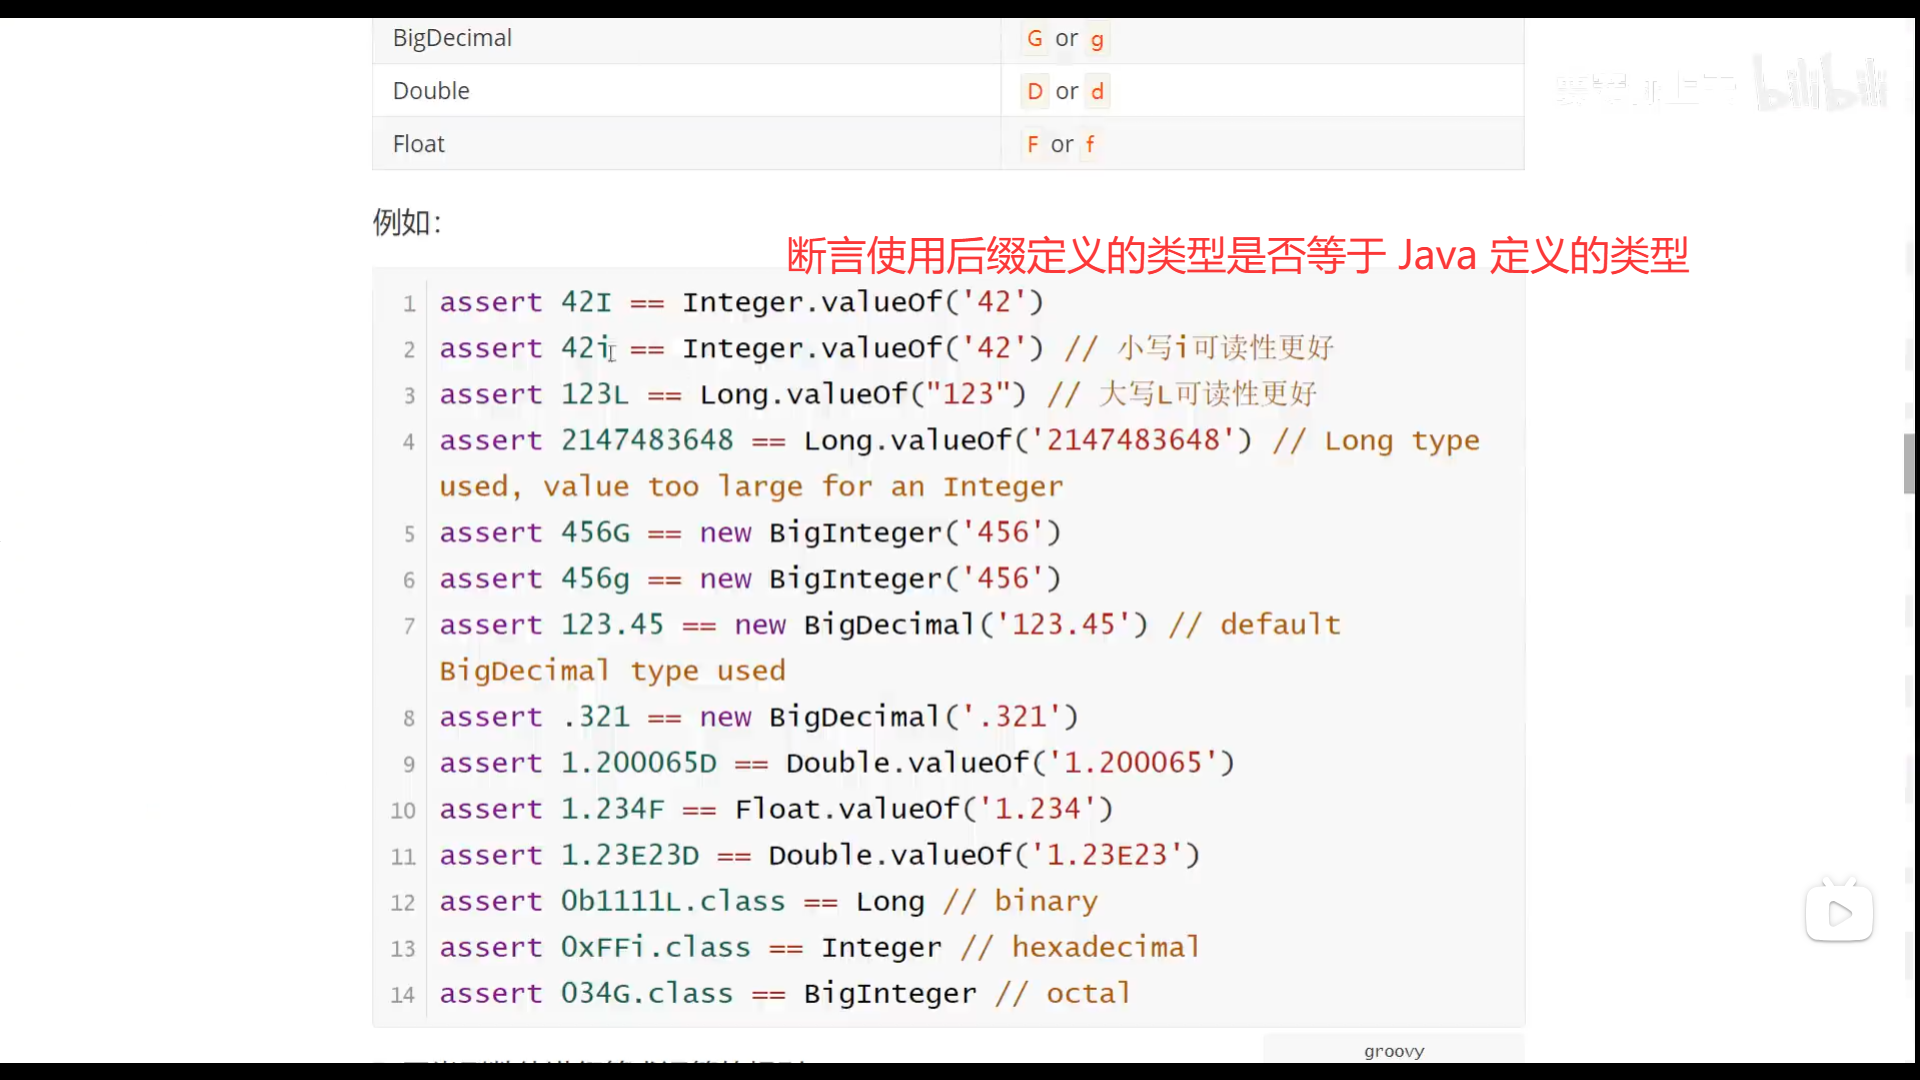1920x1080 pixels.
Task: Click the red annotation text about Java types
Action: pos(1237,256)
